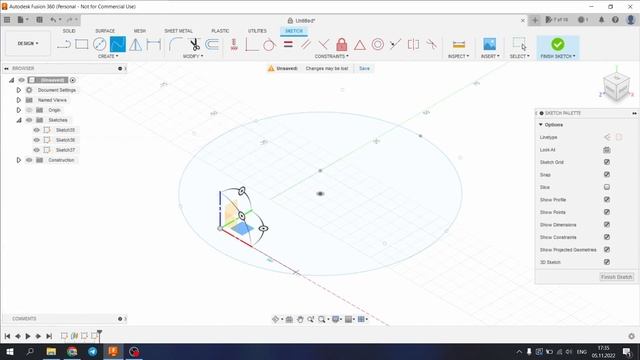Select the Trim scissors tool
Screen dimensions: 640x360
point(194,44)
